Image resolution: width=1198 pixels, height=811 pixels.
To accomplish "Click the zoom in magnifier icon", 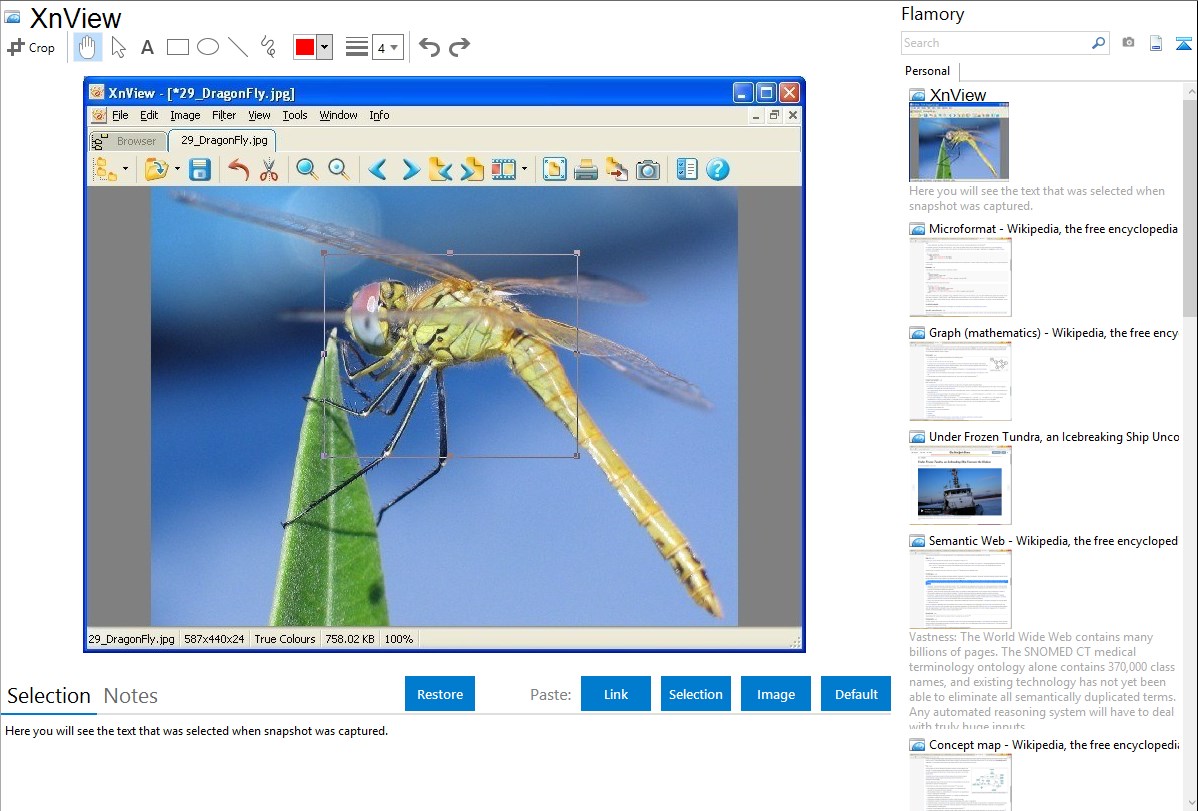I will click(x=307, y=169).
